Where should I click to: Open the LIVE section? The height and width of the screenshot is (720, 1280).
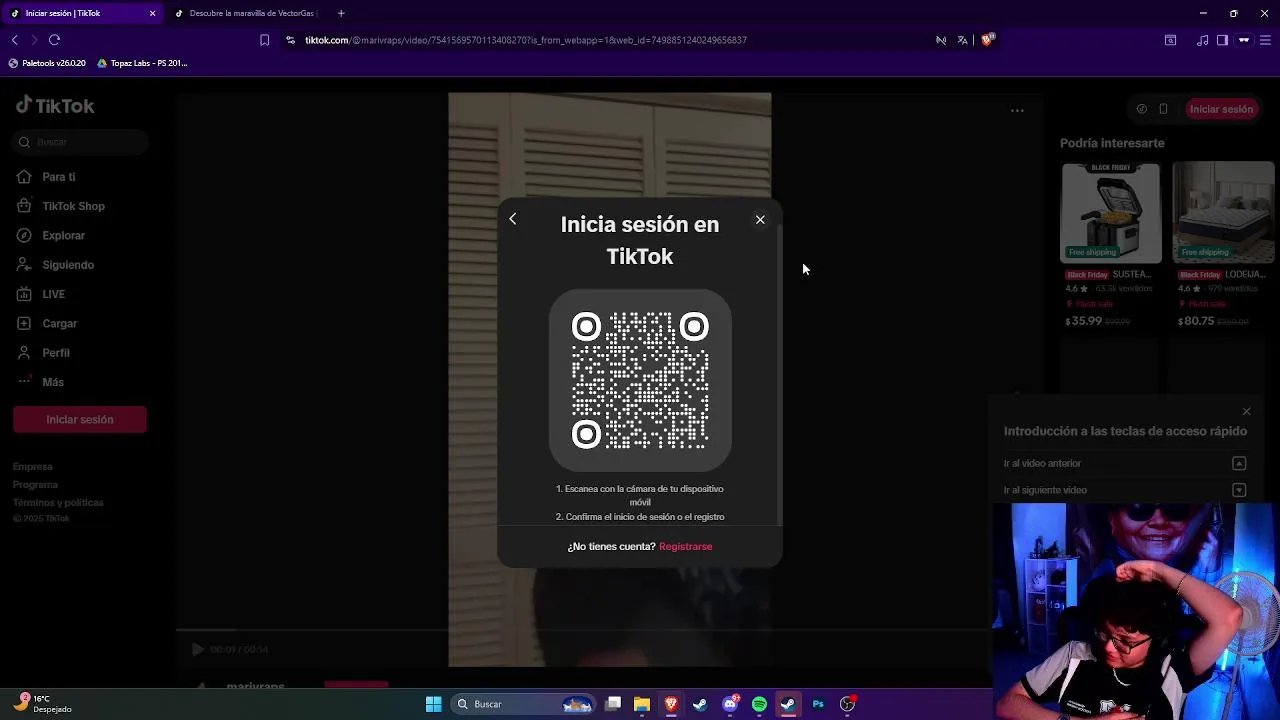tap(41, 294)
